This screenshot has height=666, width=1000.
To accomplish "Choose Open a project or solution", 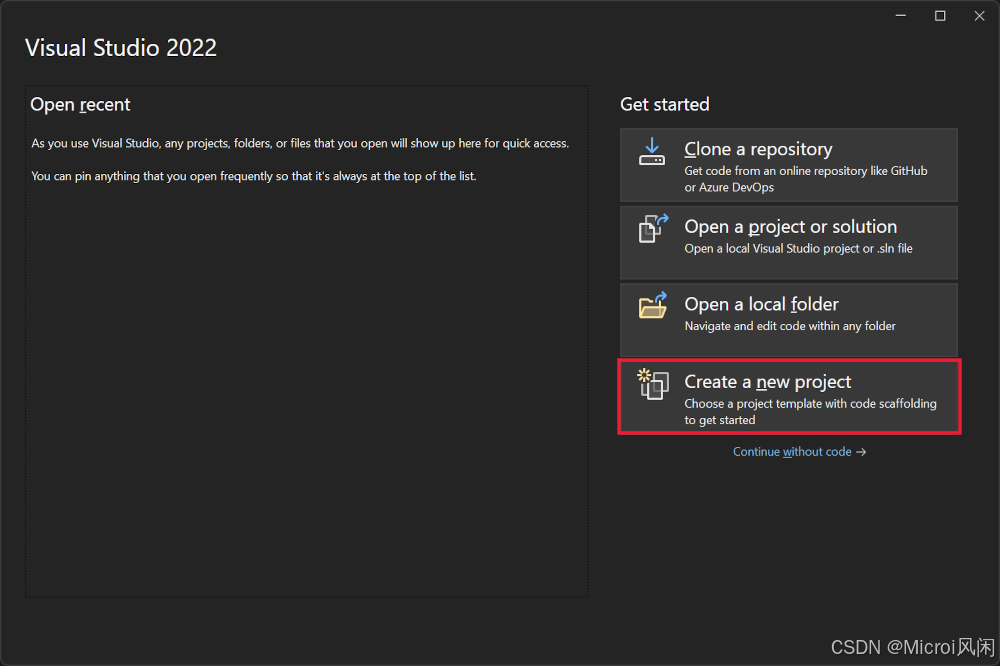I will tap(788, 242).
